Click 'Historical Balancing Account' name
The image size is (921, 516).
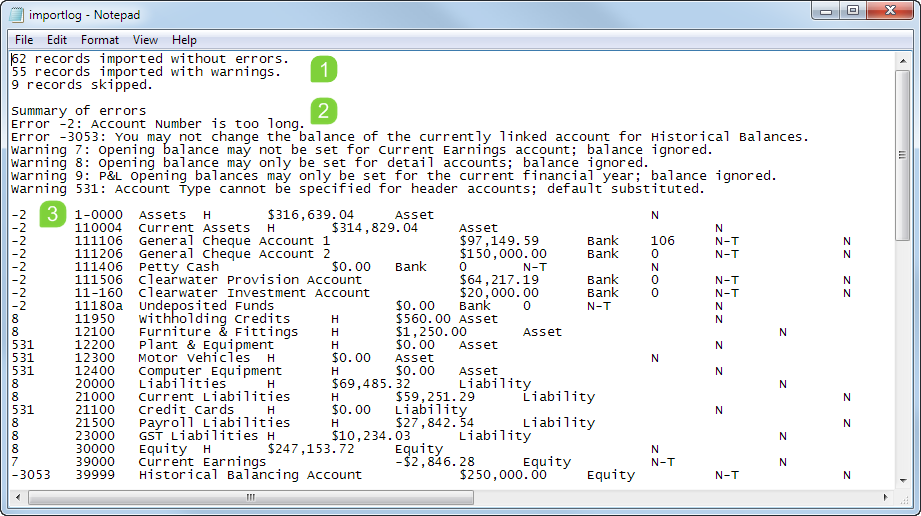pyautogui.click(x=250, y=474)
